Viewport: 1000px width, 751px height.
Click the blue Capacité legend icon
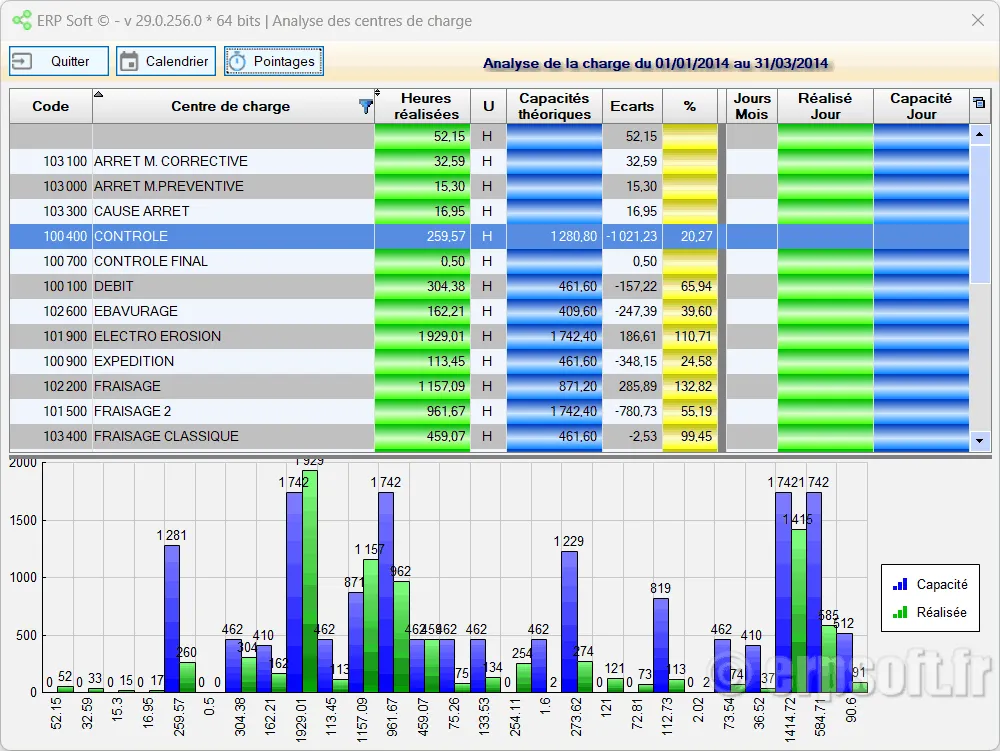[901, 584]
